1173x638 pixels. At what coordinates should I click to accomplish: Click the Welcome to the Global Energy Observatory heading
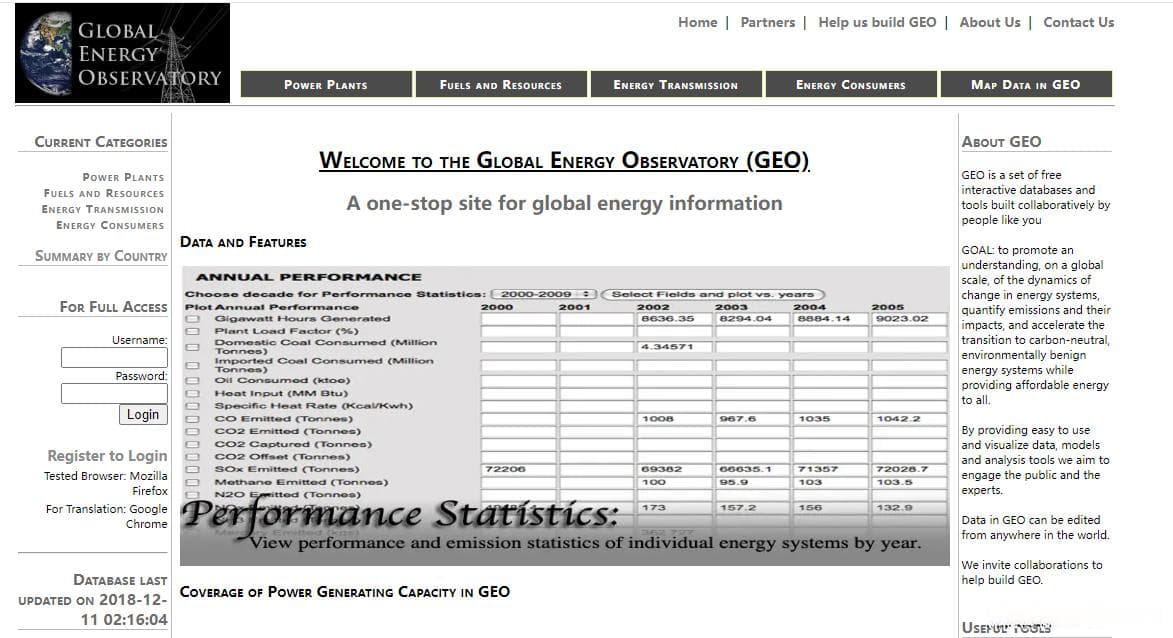coord(564,160)
